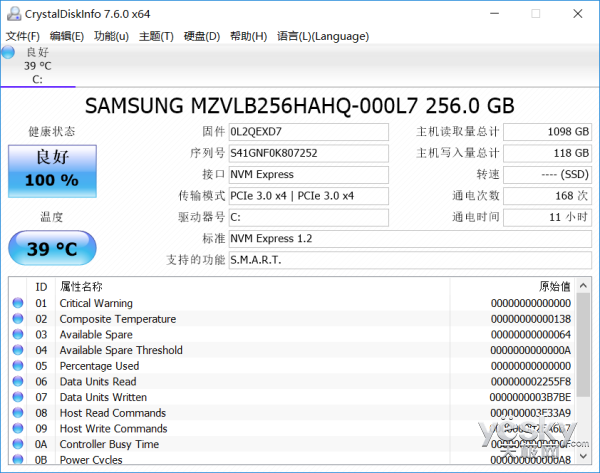
Task: Open the 功能(u) menu
Action: click(111, 36)
